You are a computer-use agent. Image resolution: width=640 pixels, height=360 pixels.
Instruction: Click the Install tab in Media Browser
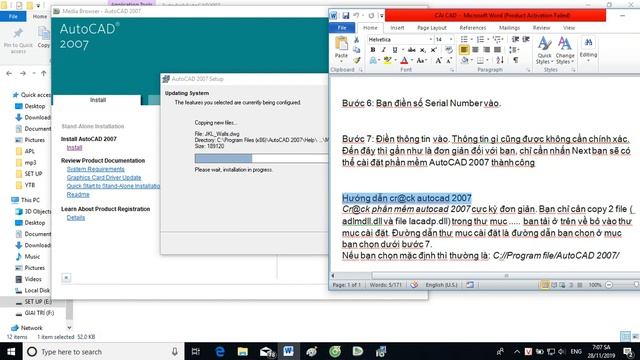point(98,100)
